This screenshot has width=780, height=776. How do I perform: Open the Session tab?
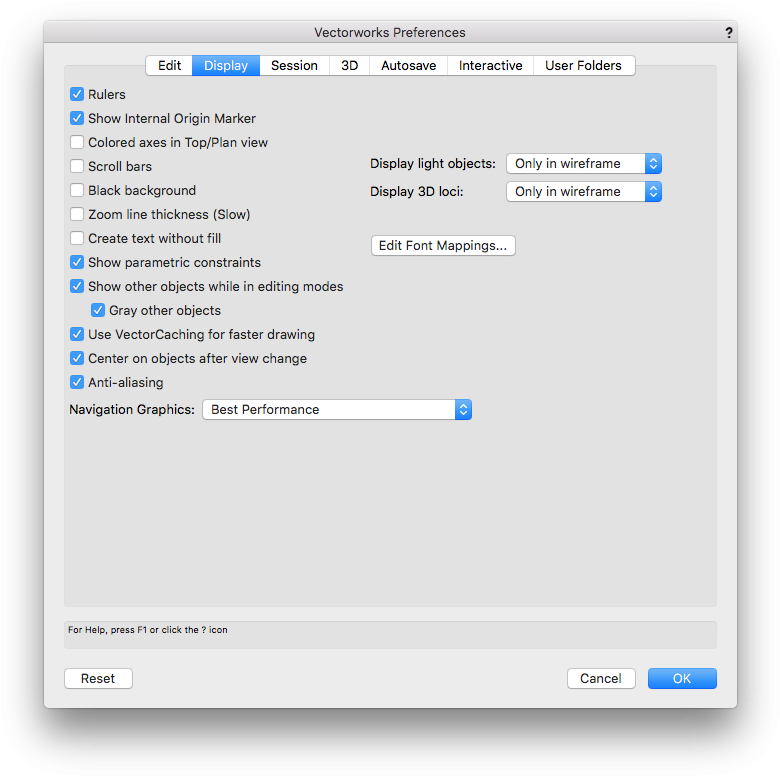click(x=294, y=66)
